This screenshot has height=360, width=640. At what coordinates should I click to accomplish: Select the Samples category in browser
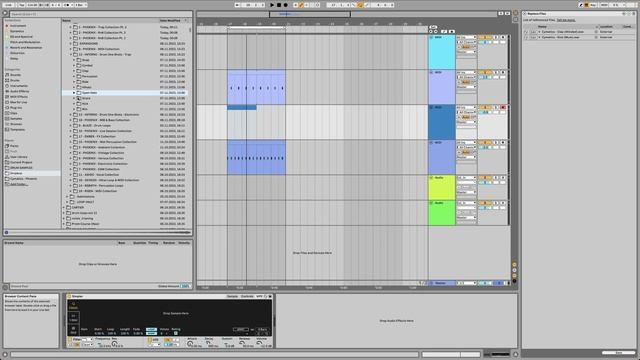tap(16, 119)
